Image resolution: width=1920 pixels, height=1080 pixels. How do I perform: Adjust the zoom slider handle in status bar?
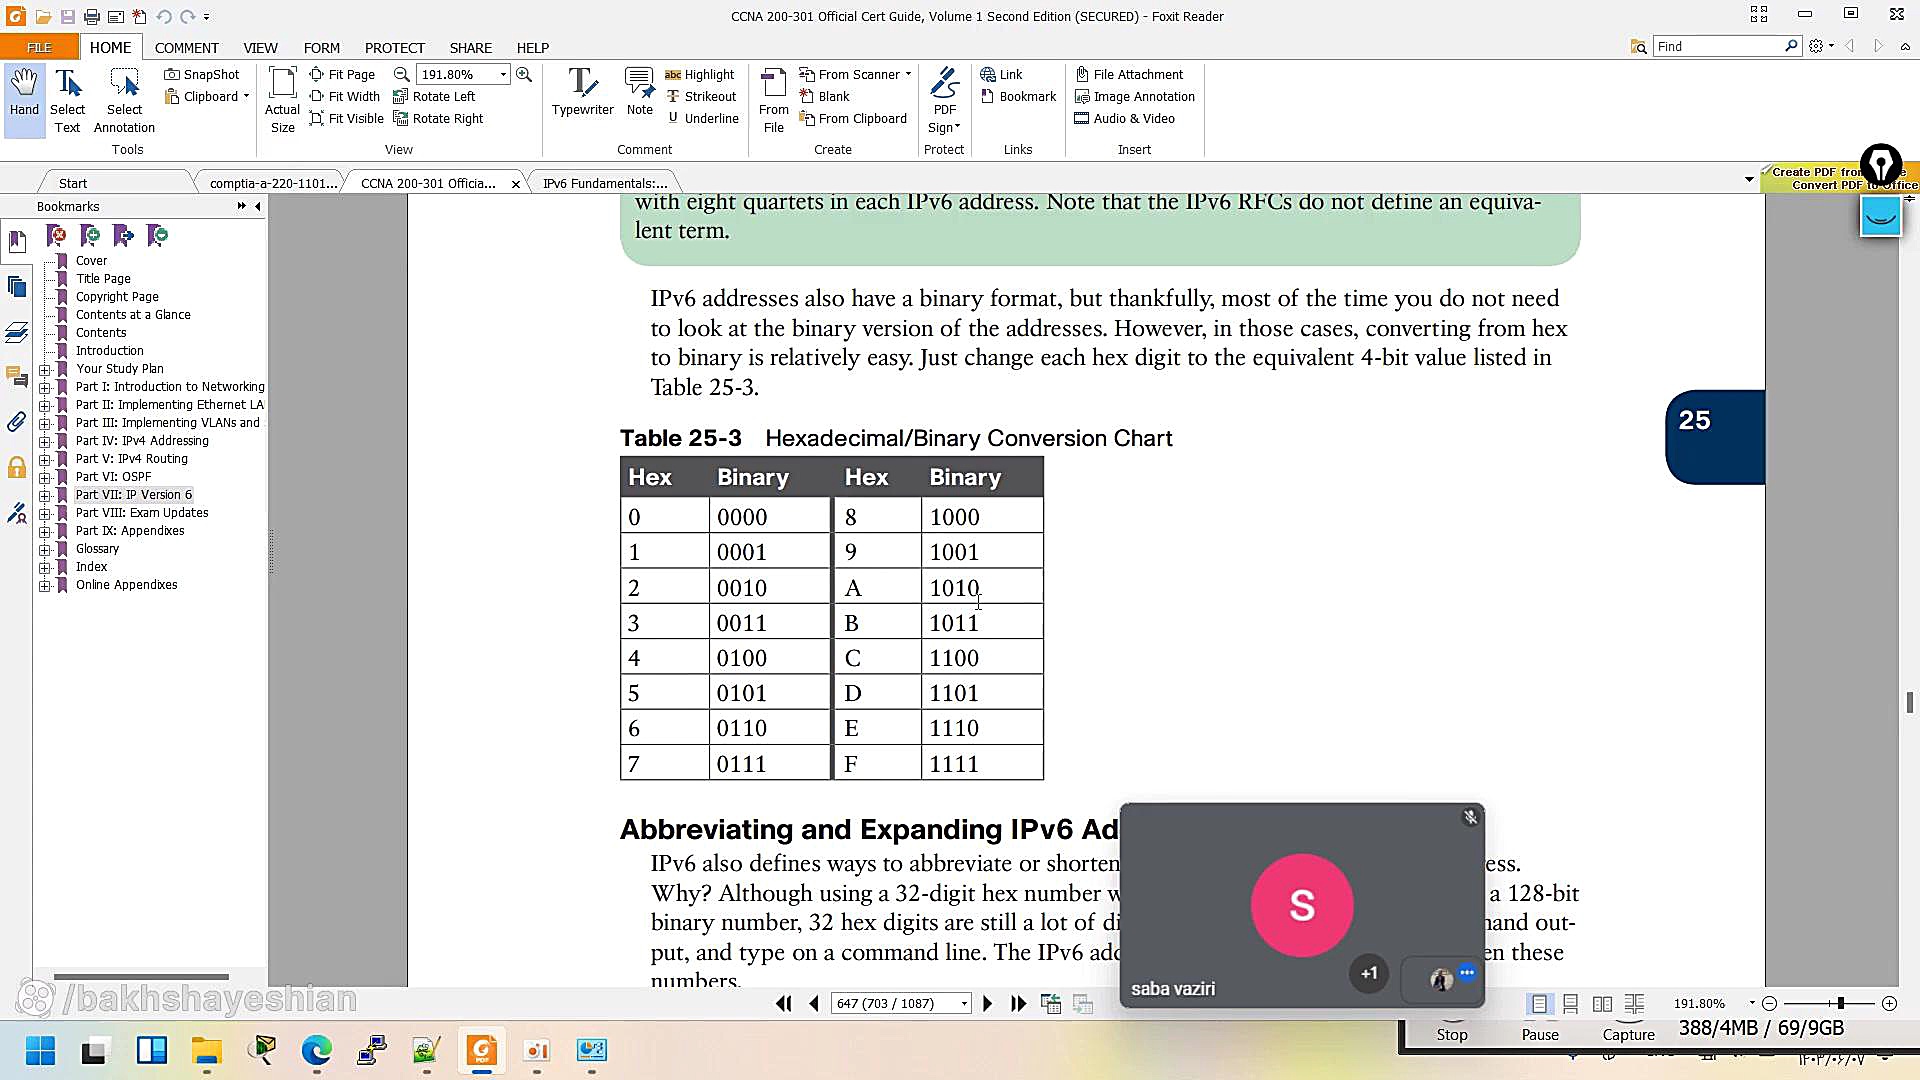(x=1840, y=1003)
